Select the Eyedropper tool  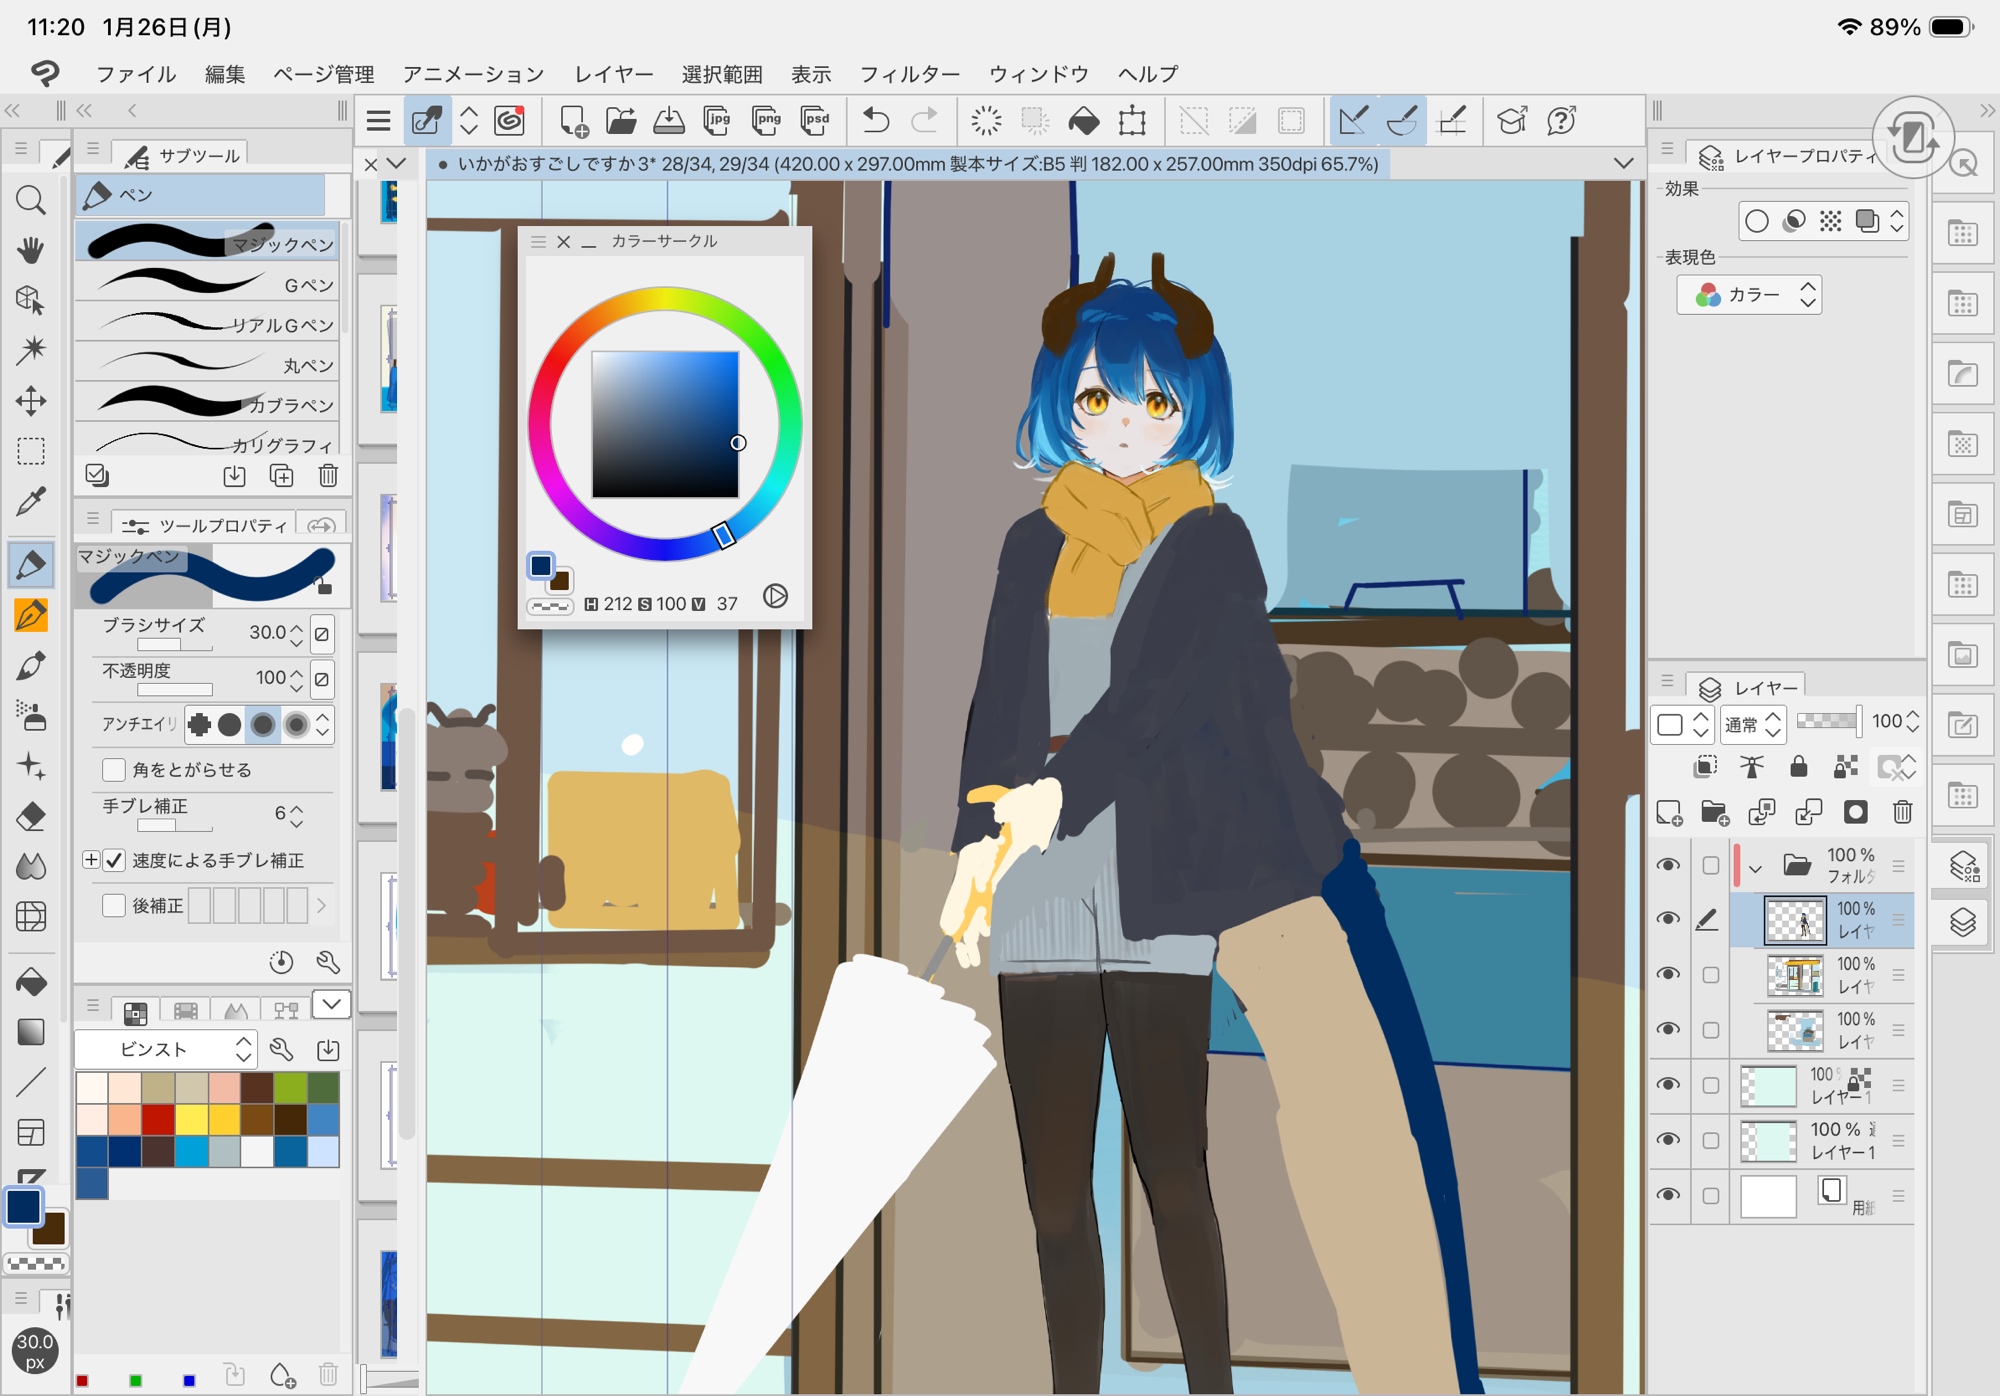pyautogui.click(x=30, y=501)
